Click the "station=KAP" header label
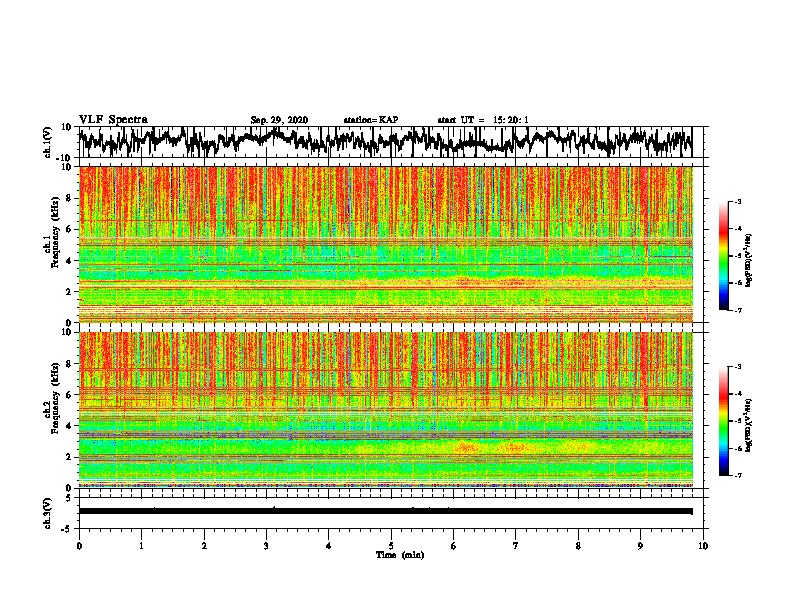792x612 pixels. tap(370, 120)
